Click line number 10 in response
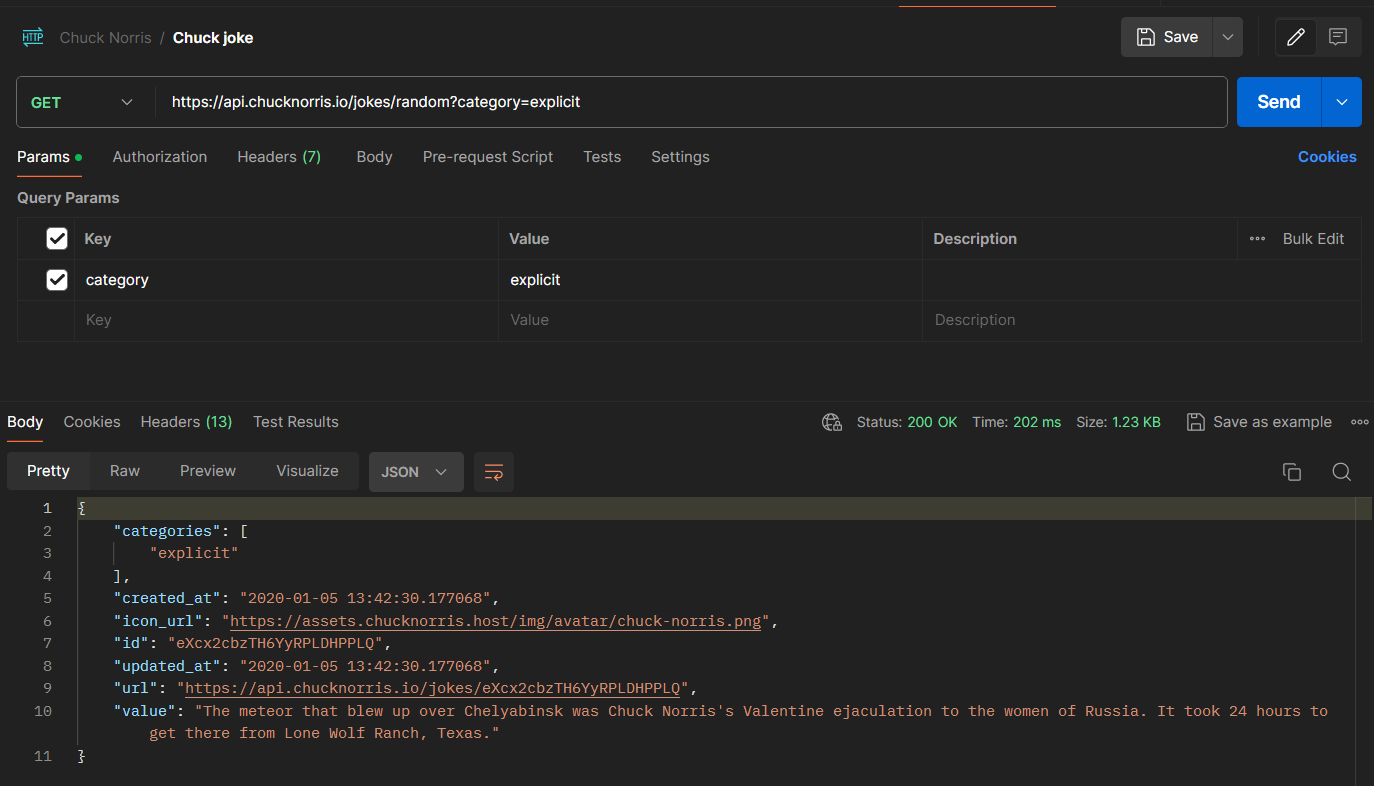The width and height of the screenshot is (1374, 786). tap(43, 711)
